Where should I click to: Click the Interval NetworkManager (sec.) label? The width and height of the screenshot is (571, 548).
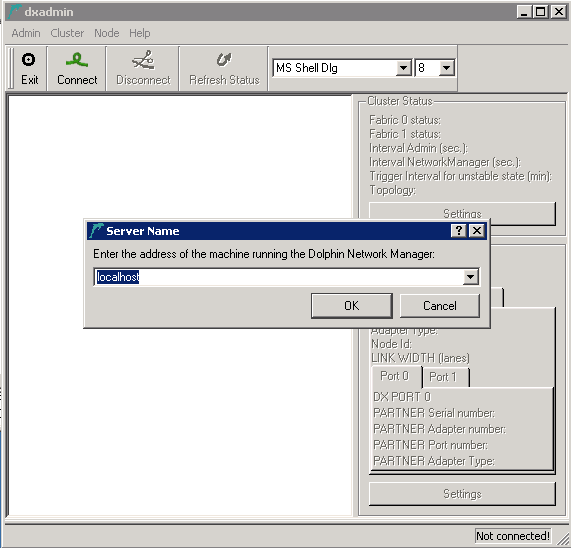[x=445, y=162]
